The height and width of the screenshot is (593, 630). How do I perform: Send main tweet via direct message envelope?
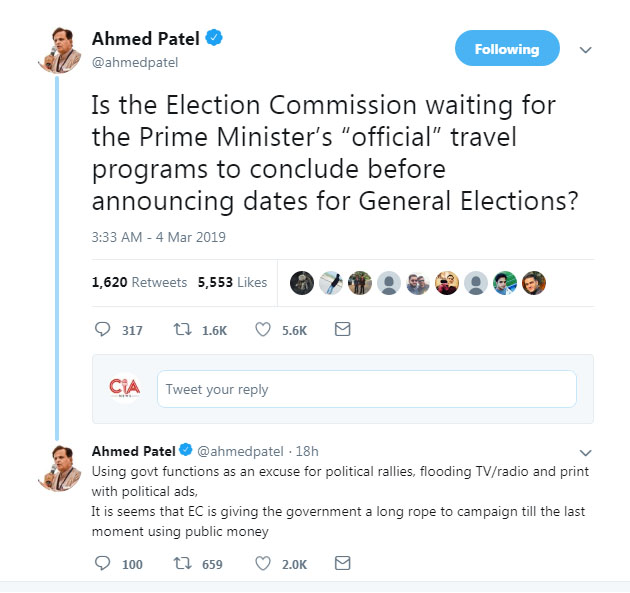[x=342, y=329]
